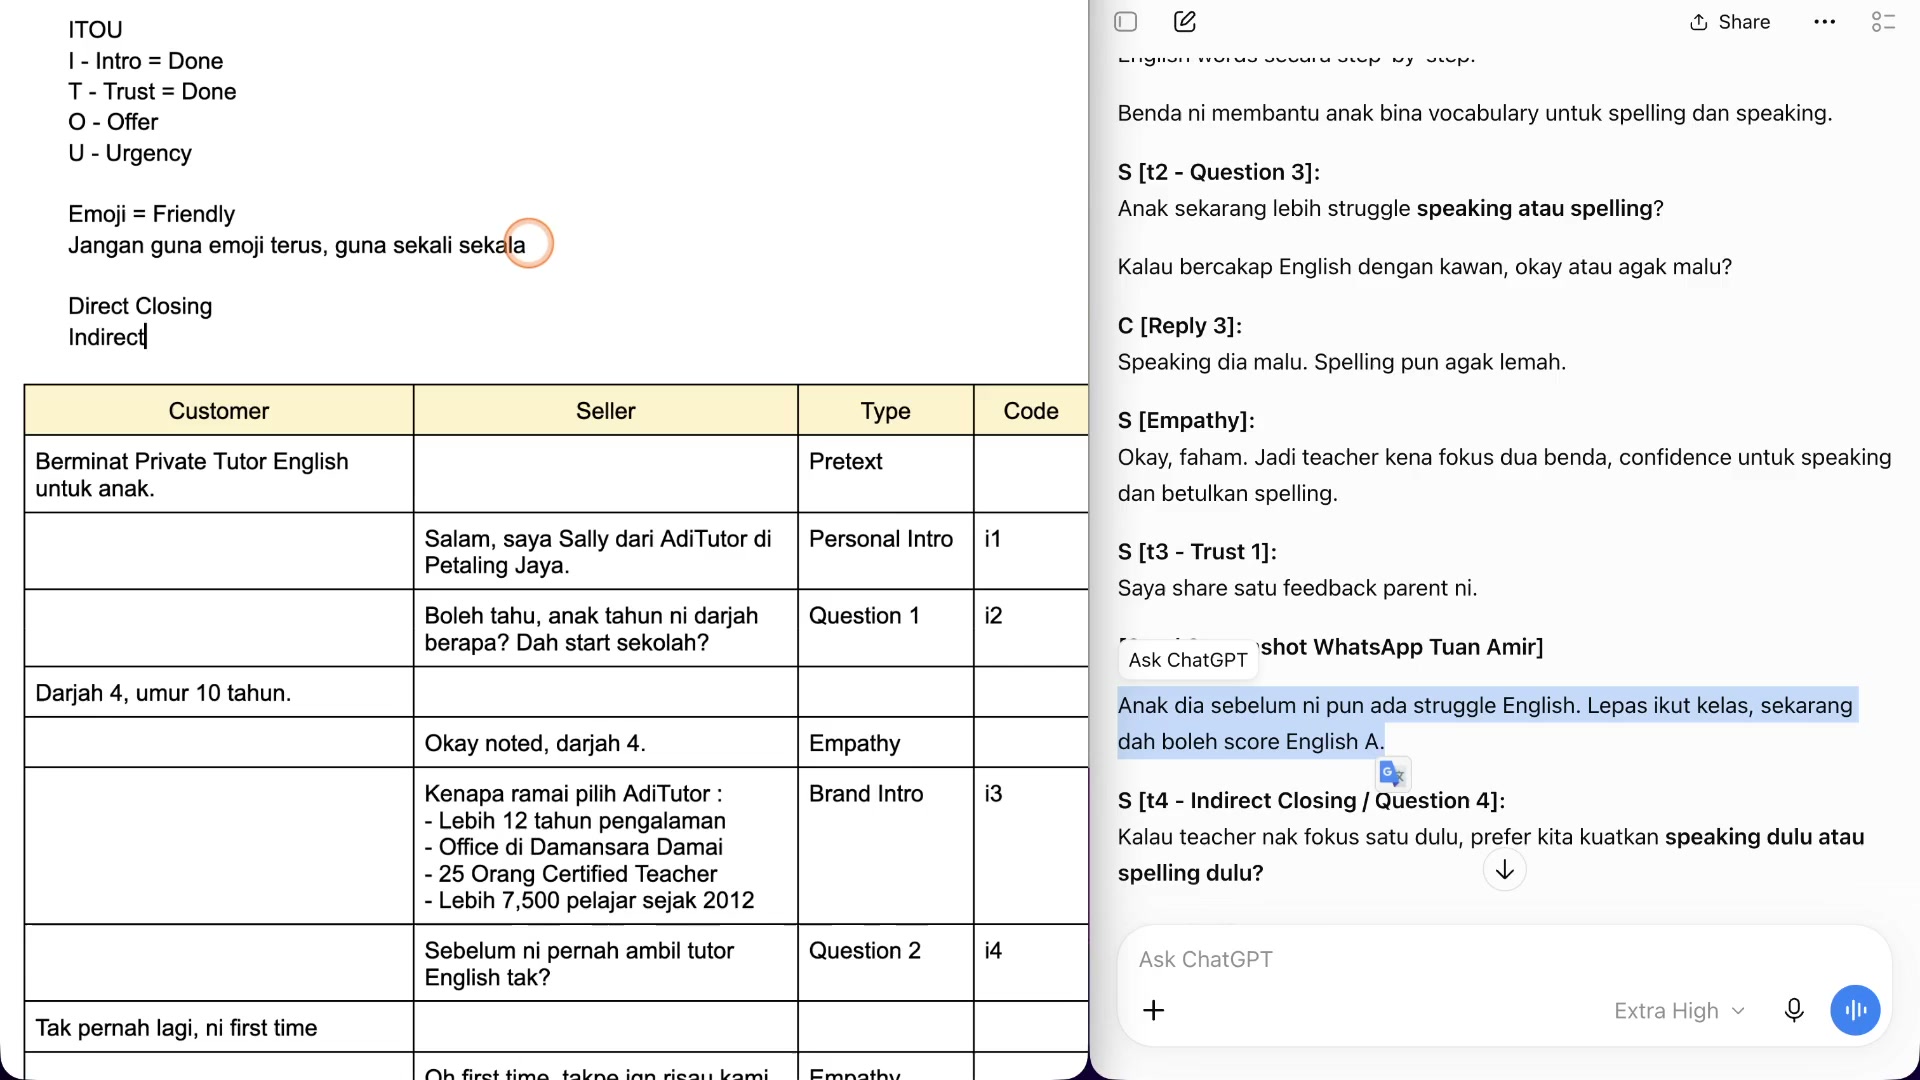
Task: Click the Question 2 type cell
Action: (x=886, y=963)
